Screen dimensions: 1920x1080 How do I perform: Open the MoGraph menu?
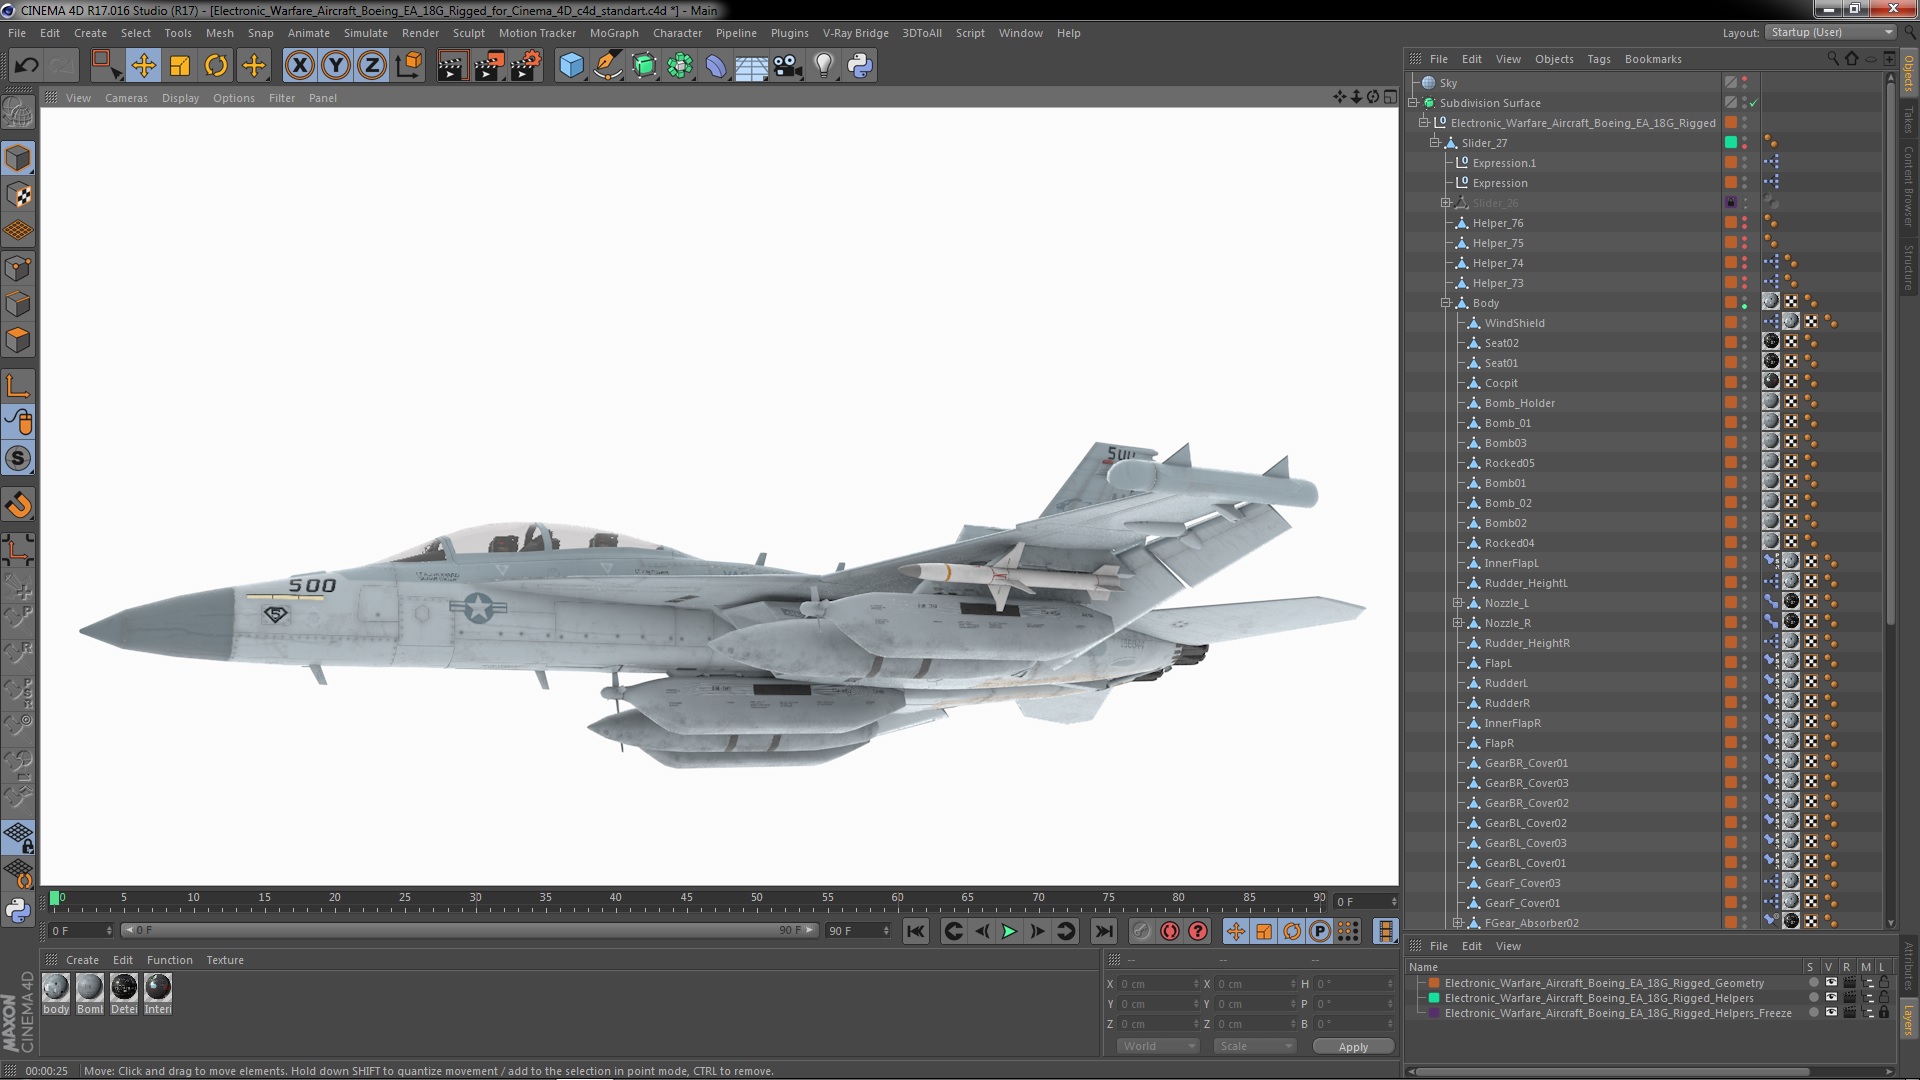click(614, 33)
